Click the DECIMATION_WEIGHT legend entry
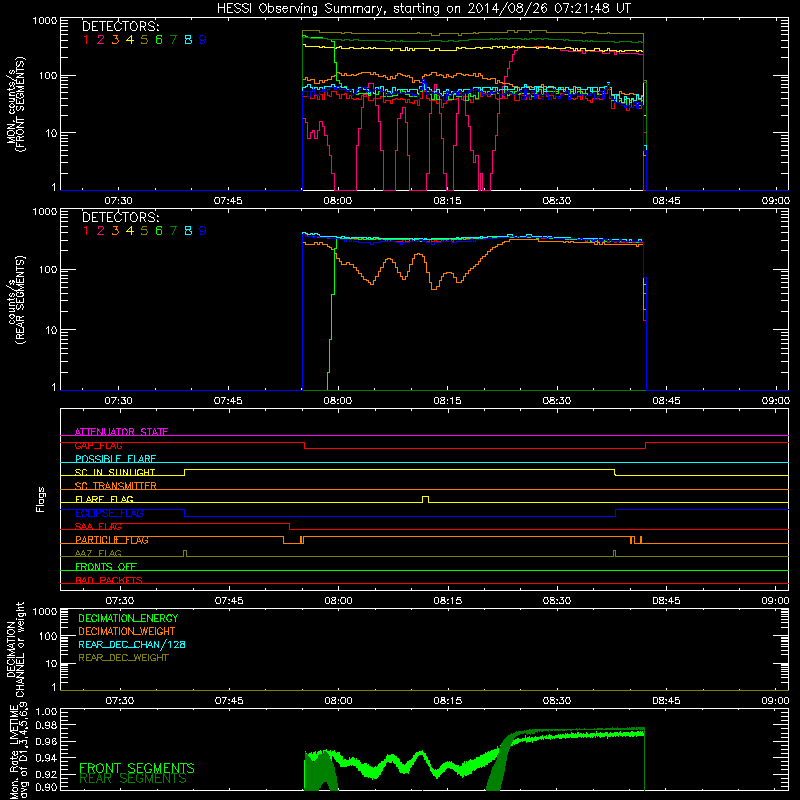 pos(127,631)
